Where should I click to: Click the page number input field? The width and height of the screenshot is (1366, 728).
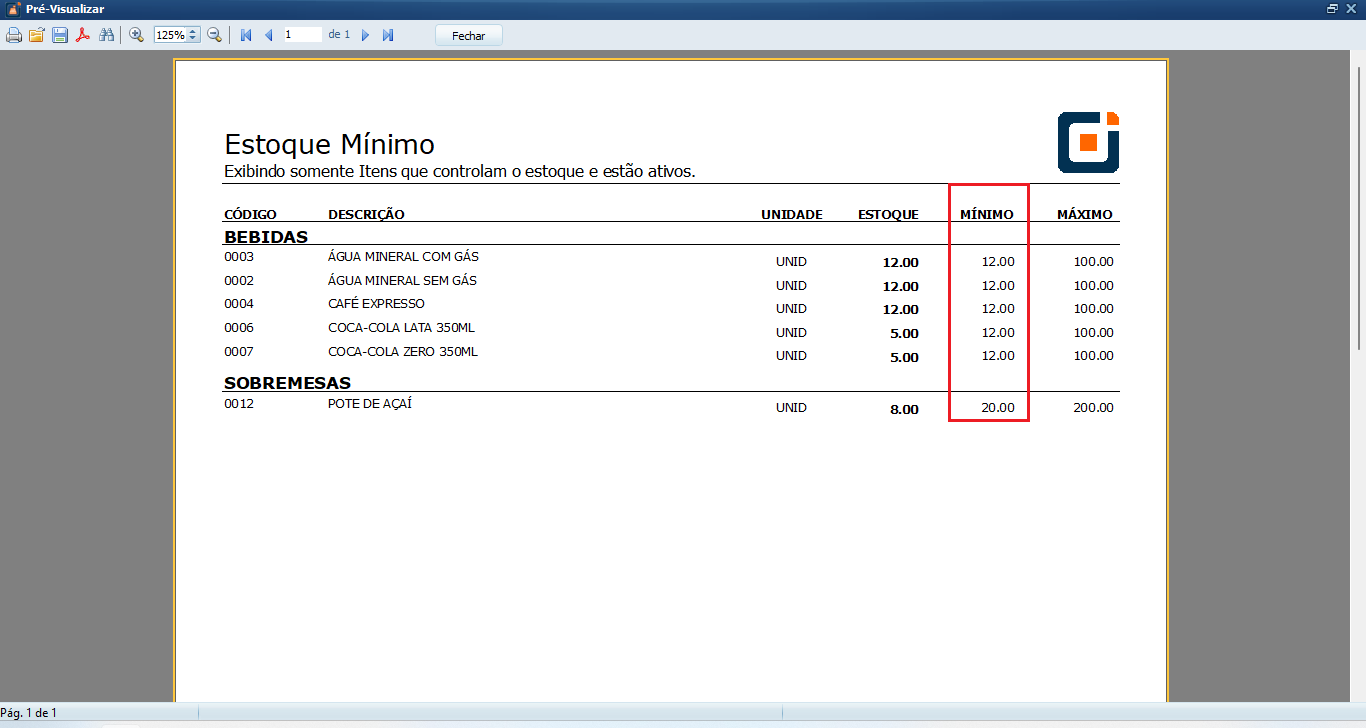tap(302, 35)
